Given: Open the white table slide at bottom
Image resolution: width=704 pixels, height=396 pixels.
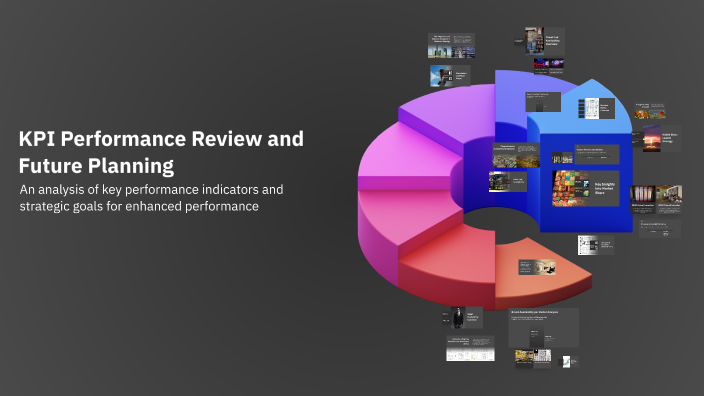Looking at the screenshot, I should tap(470, 348).
